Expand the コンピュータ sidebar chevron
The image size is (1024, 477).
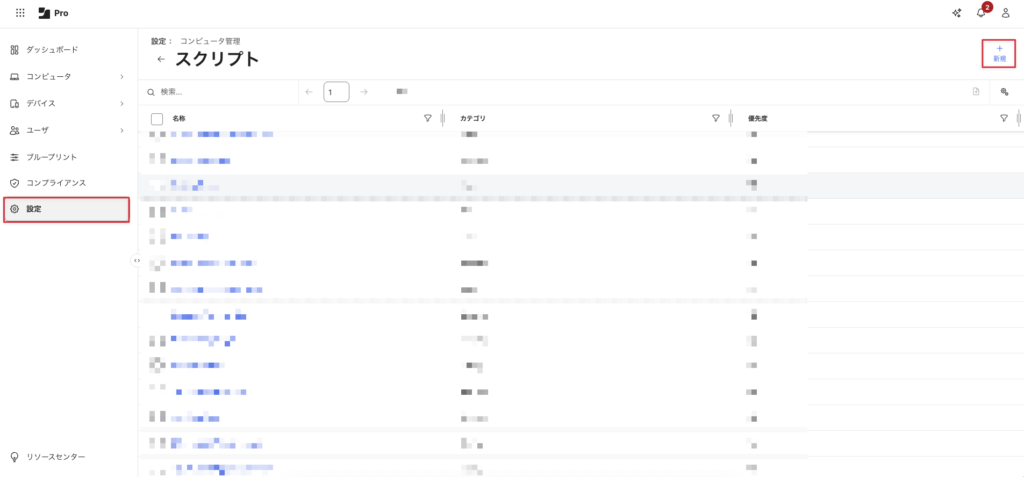(122, 76)
